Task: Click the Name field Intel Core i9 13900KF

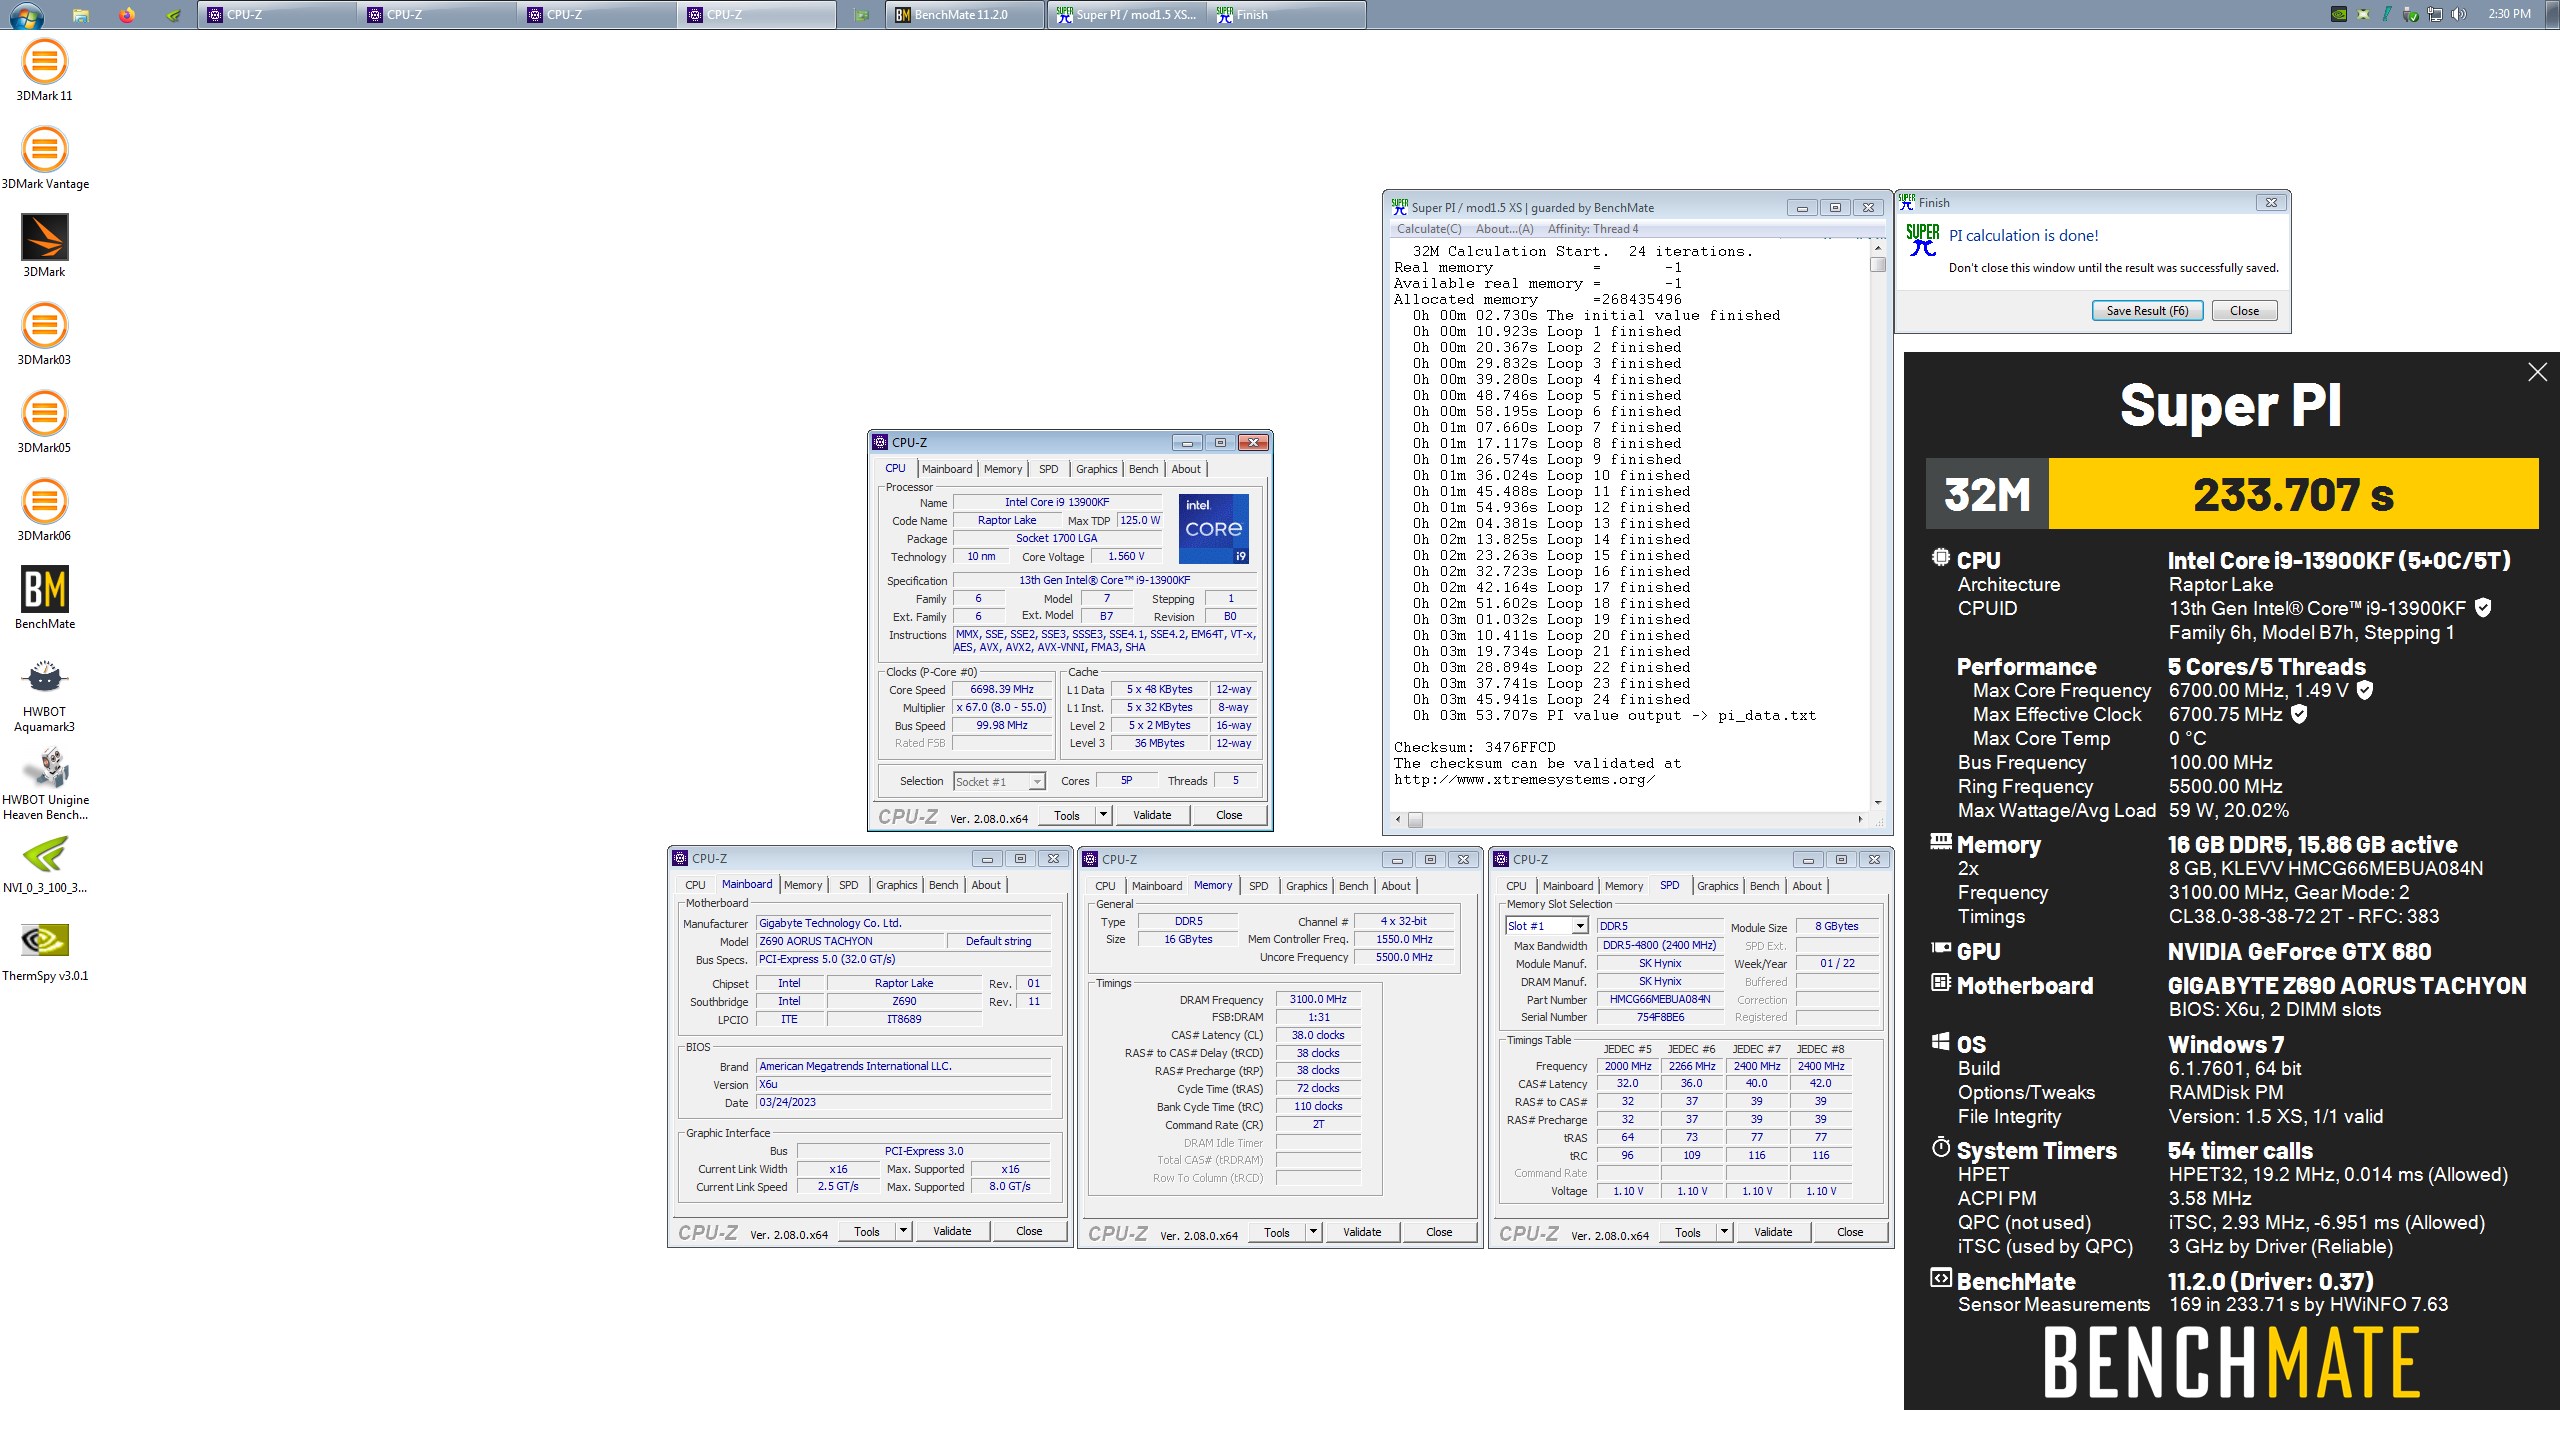Action: point(1056,502)
